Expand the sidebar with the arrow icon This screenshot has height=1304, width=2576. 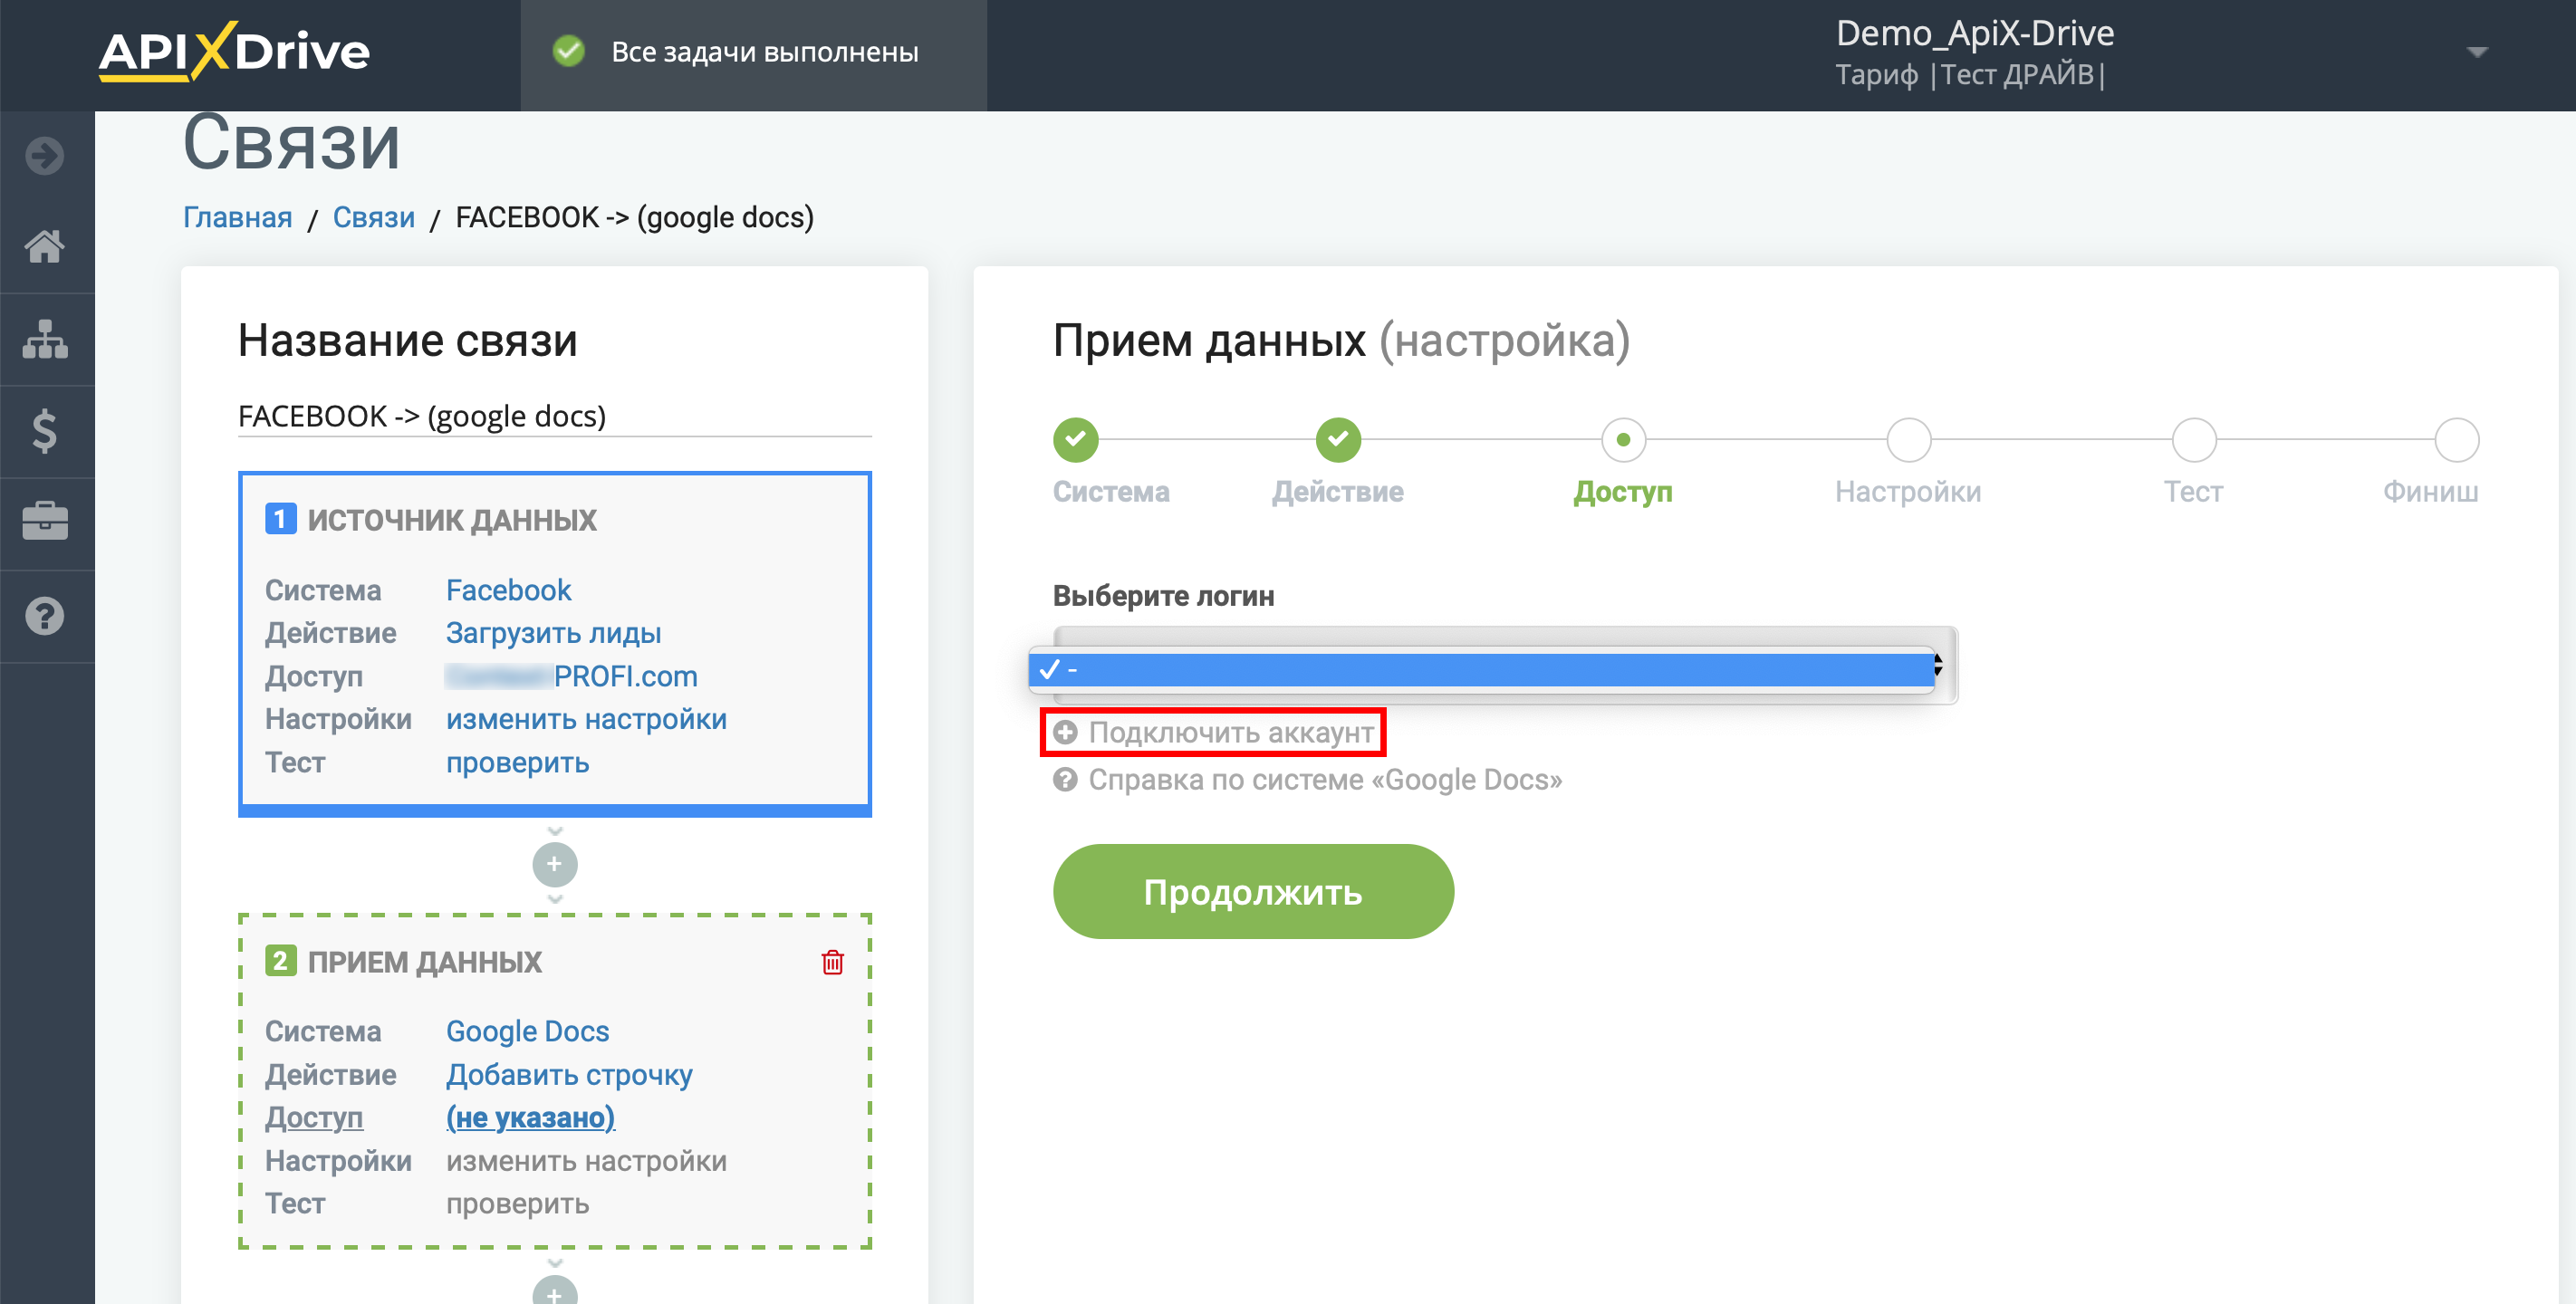click(x=45, y=156)
